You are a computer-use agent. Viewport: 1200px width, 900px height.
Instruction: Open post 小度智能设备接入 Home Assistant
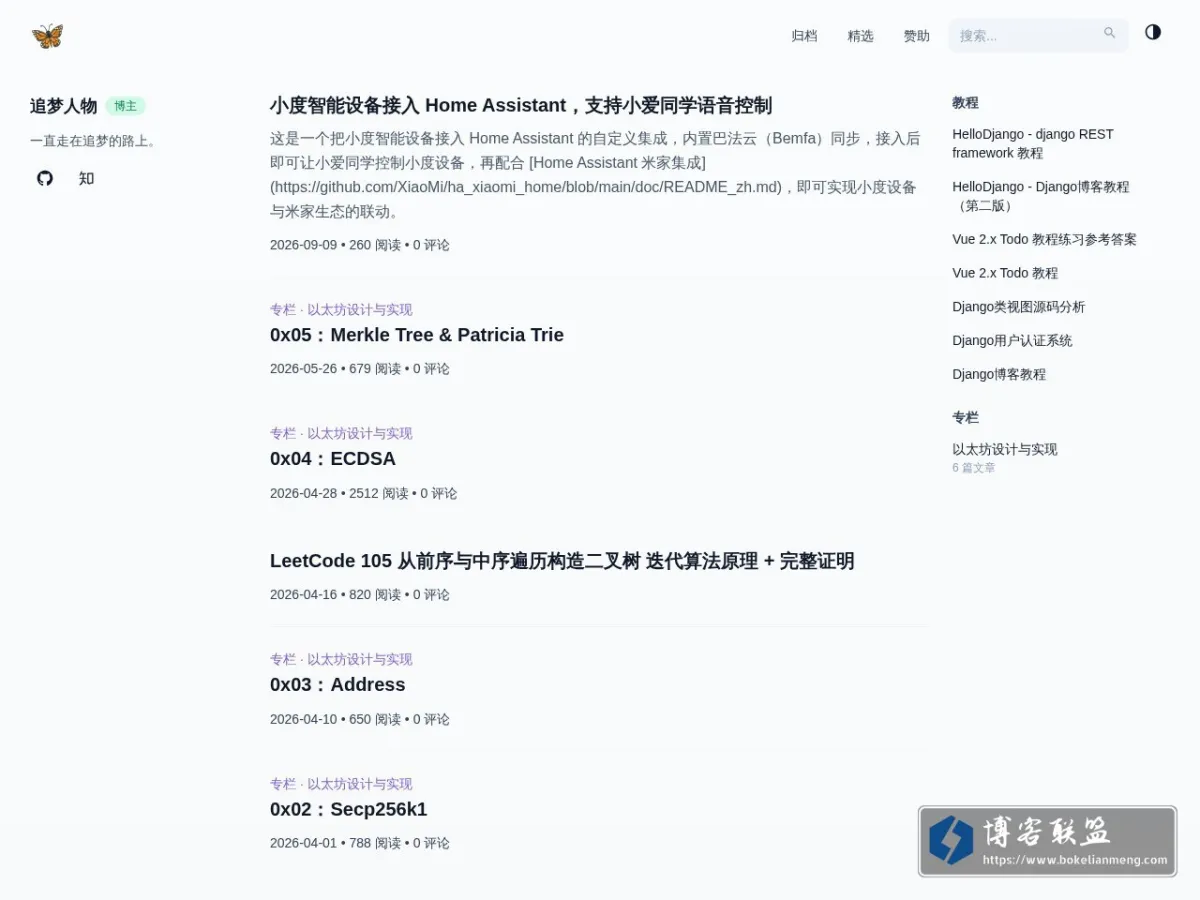[521, 105]
